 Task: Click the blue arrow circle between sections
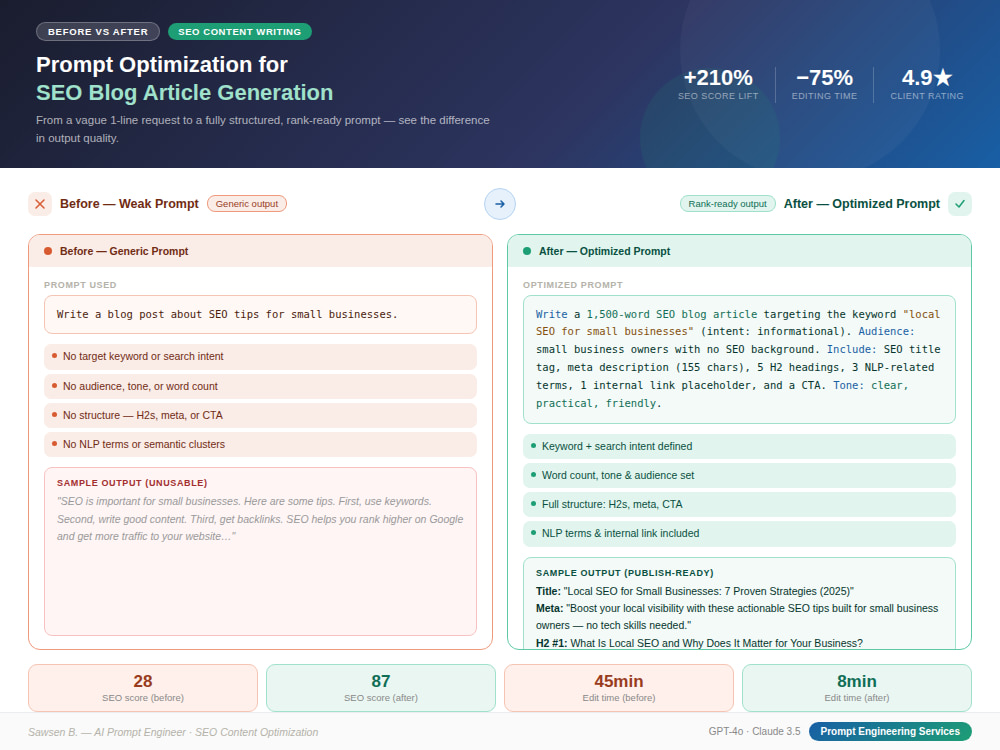(x=500, y=204)
